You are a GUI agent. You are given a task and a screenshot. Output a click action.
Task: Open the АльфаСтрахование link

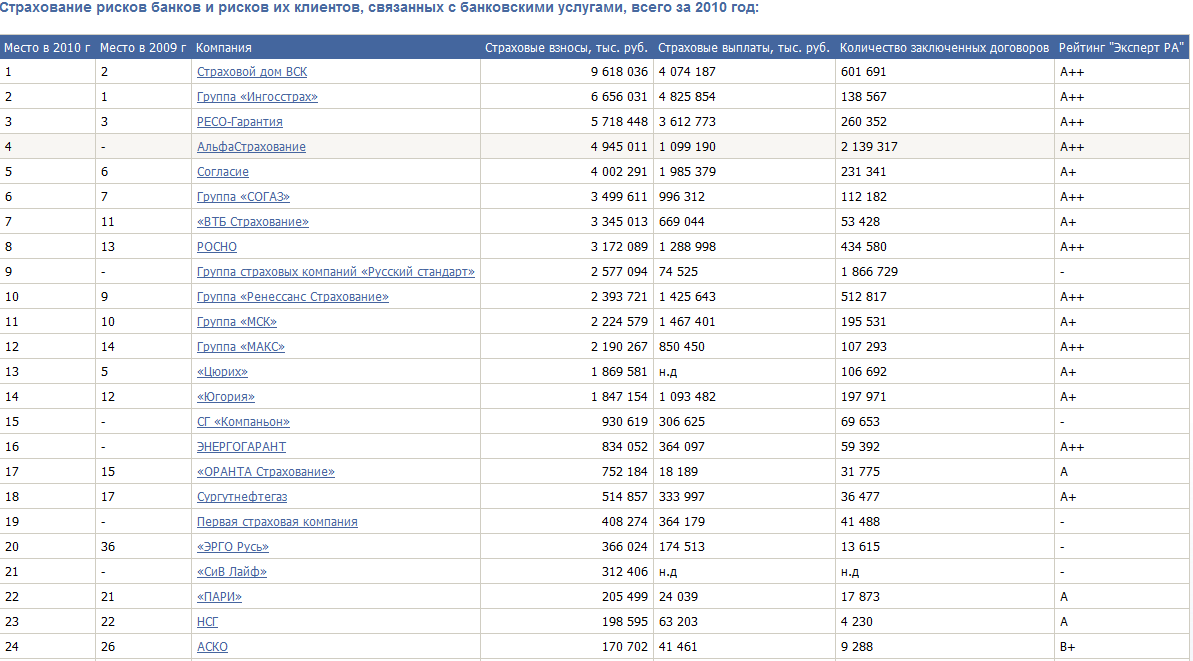pos(251,147)
